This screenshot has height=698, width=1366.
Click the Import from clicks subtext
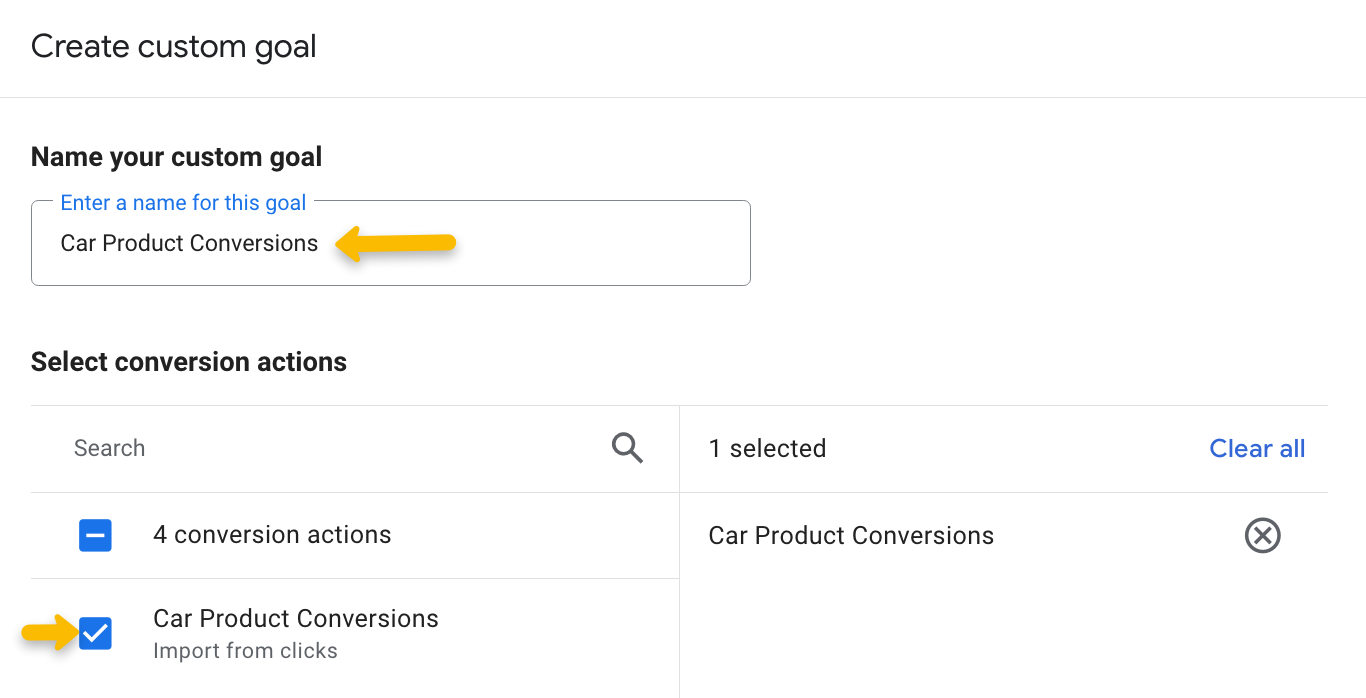click(x=245, y=651)
